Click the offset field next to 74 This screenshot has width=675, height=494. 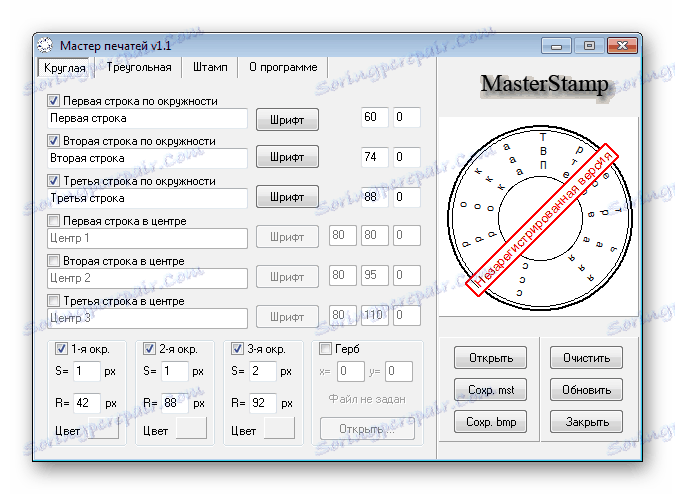click(406, 157)
